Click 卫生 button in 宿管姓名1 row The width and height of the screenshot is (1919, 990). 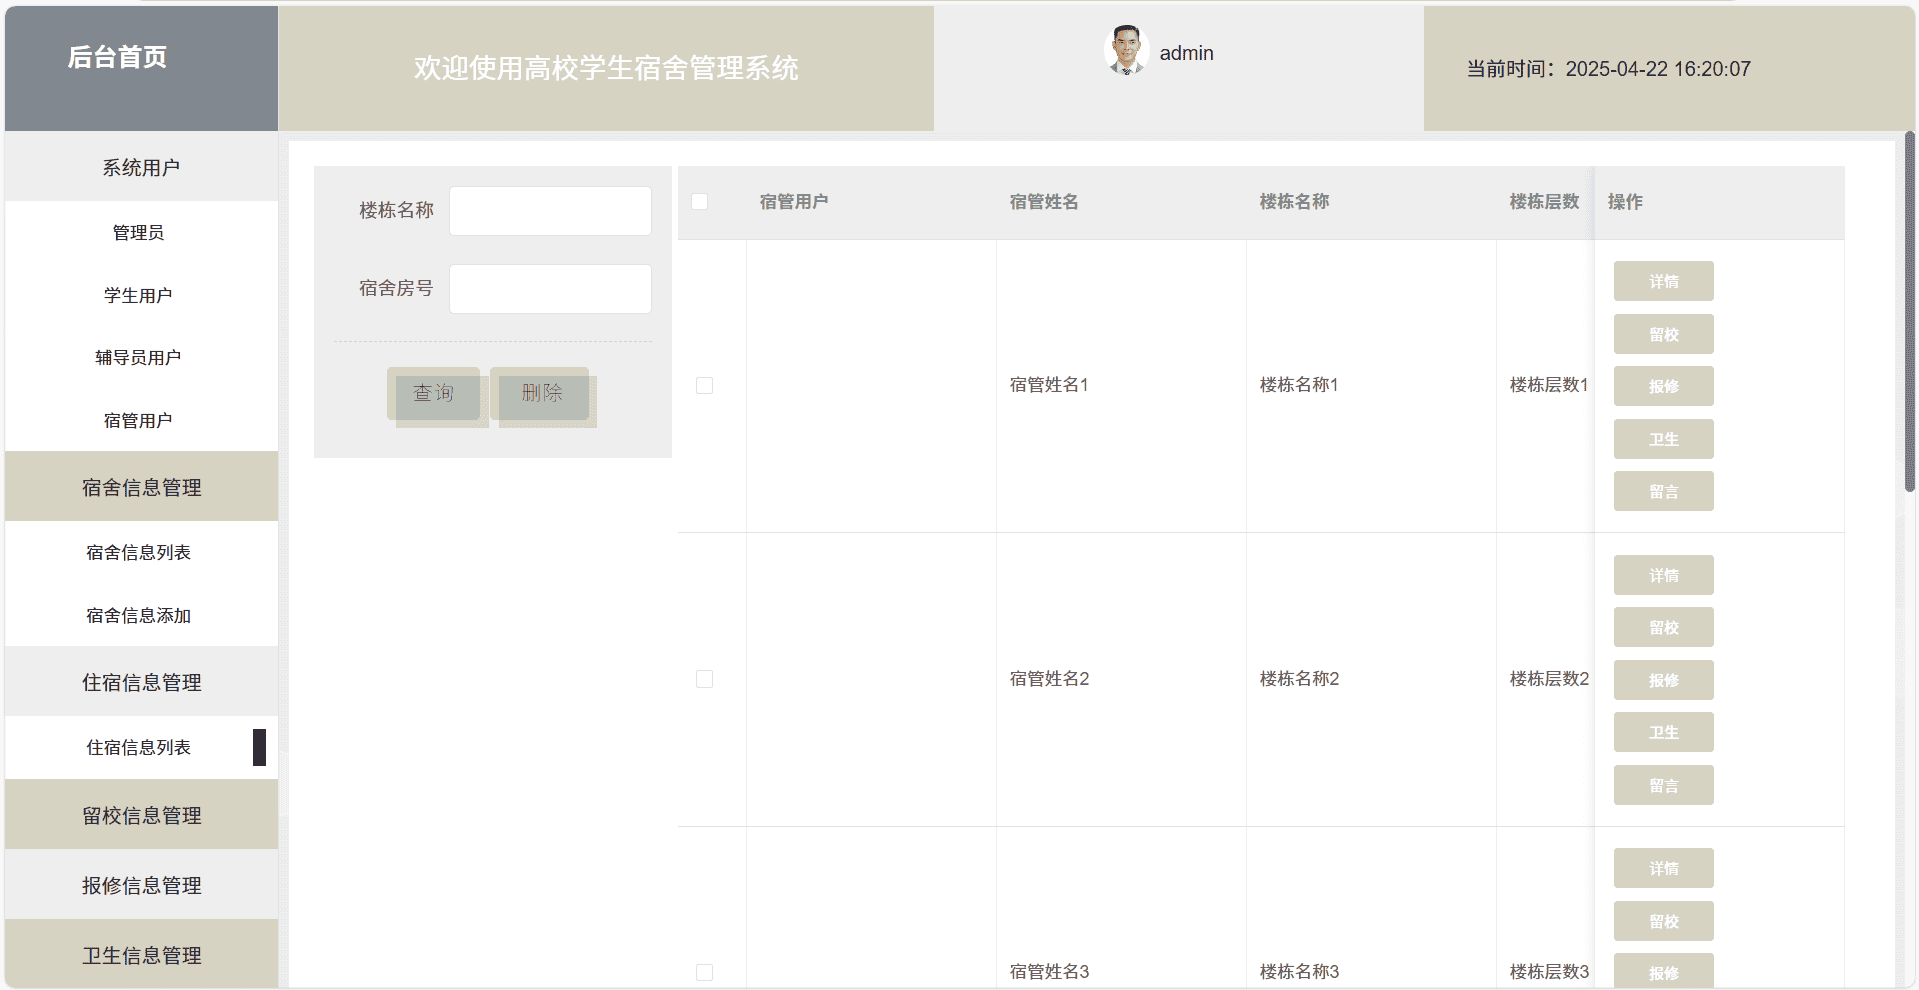click(1664, 439)
